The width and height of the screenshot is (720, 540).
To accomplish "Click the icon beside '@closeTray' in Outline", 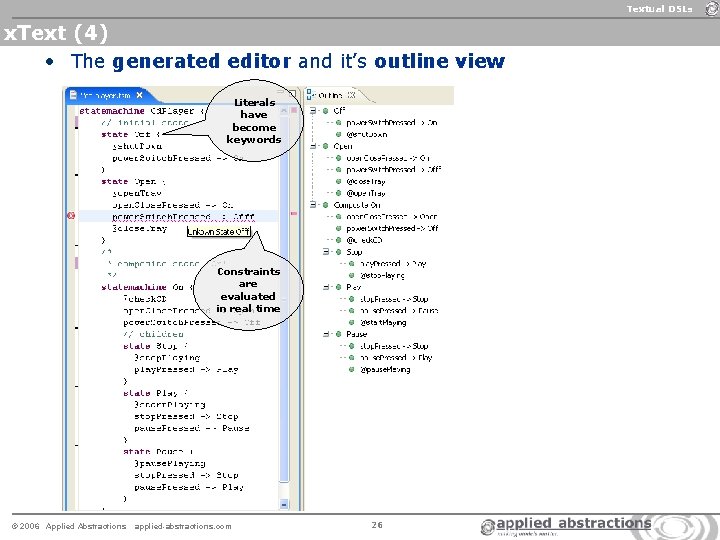I will click(x=338, y=181).
